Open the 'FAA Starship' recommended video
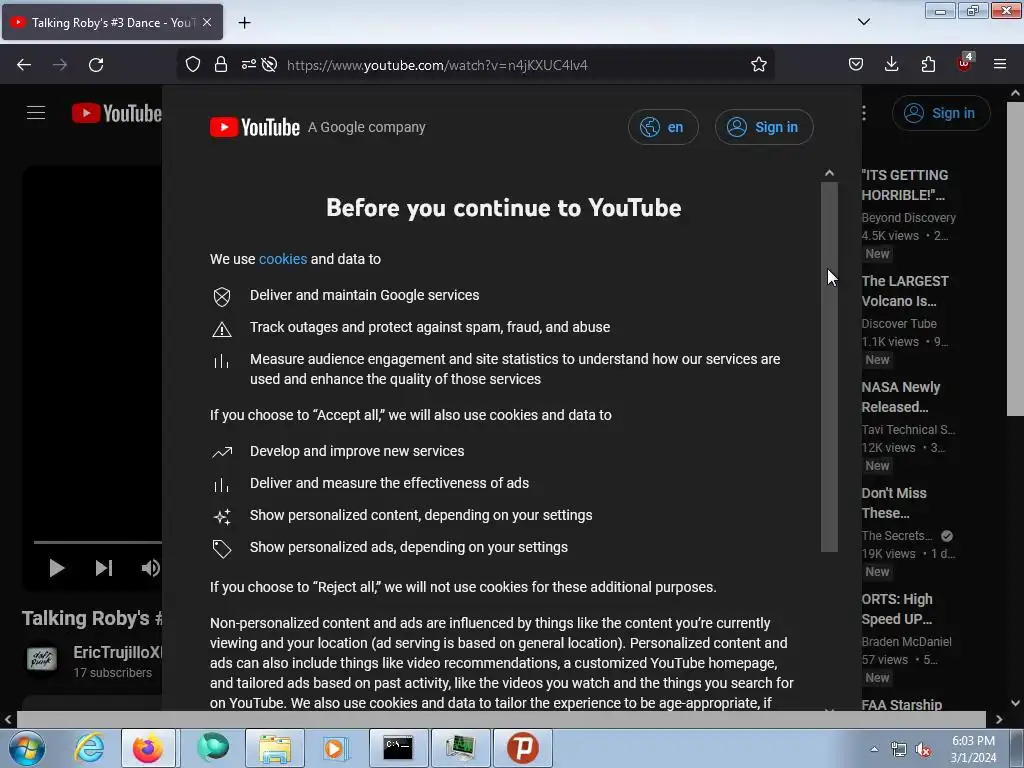 coord(902,705)
